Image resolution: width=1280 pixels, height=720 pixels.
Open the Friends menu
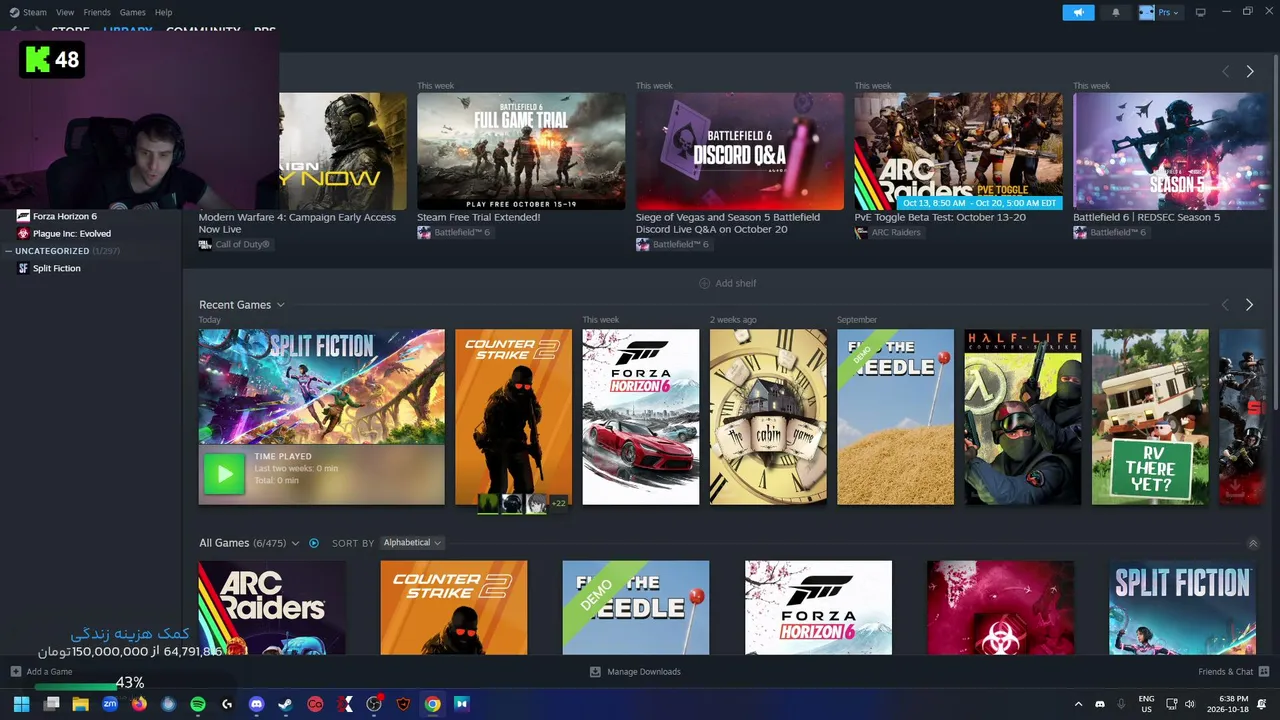point(97,12)
